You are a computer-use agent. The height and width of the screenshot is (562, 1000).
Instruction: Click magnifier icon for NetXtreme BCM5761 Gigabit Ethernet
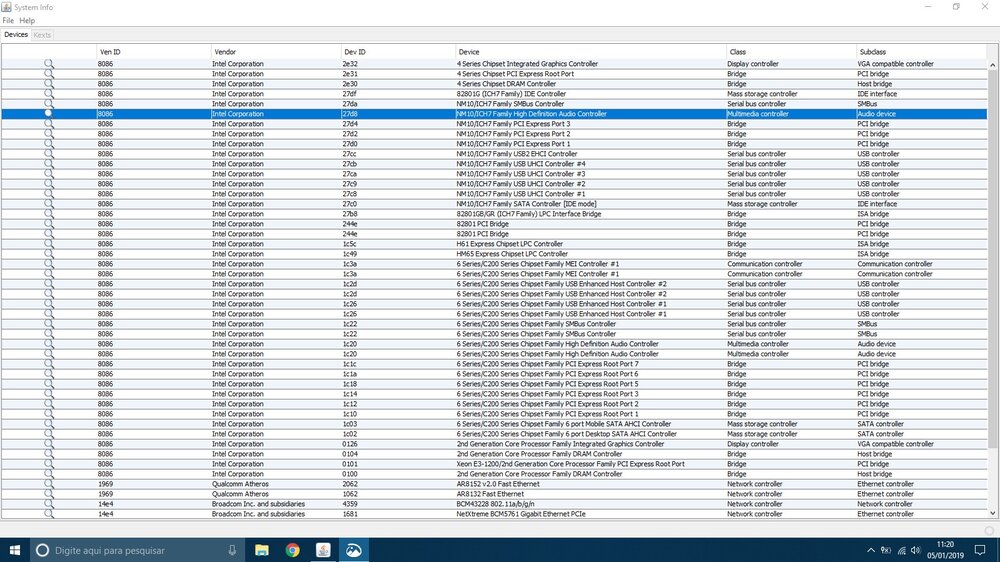[x=48, y=514]
